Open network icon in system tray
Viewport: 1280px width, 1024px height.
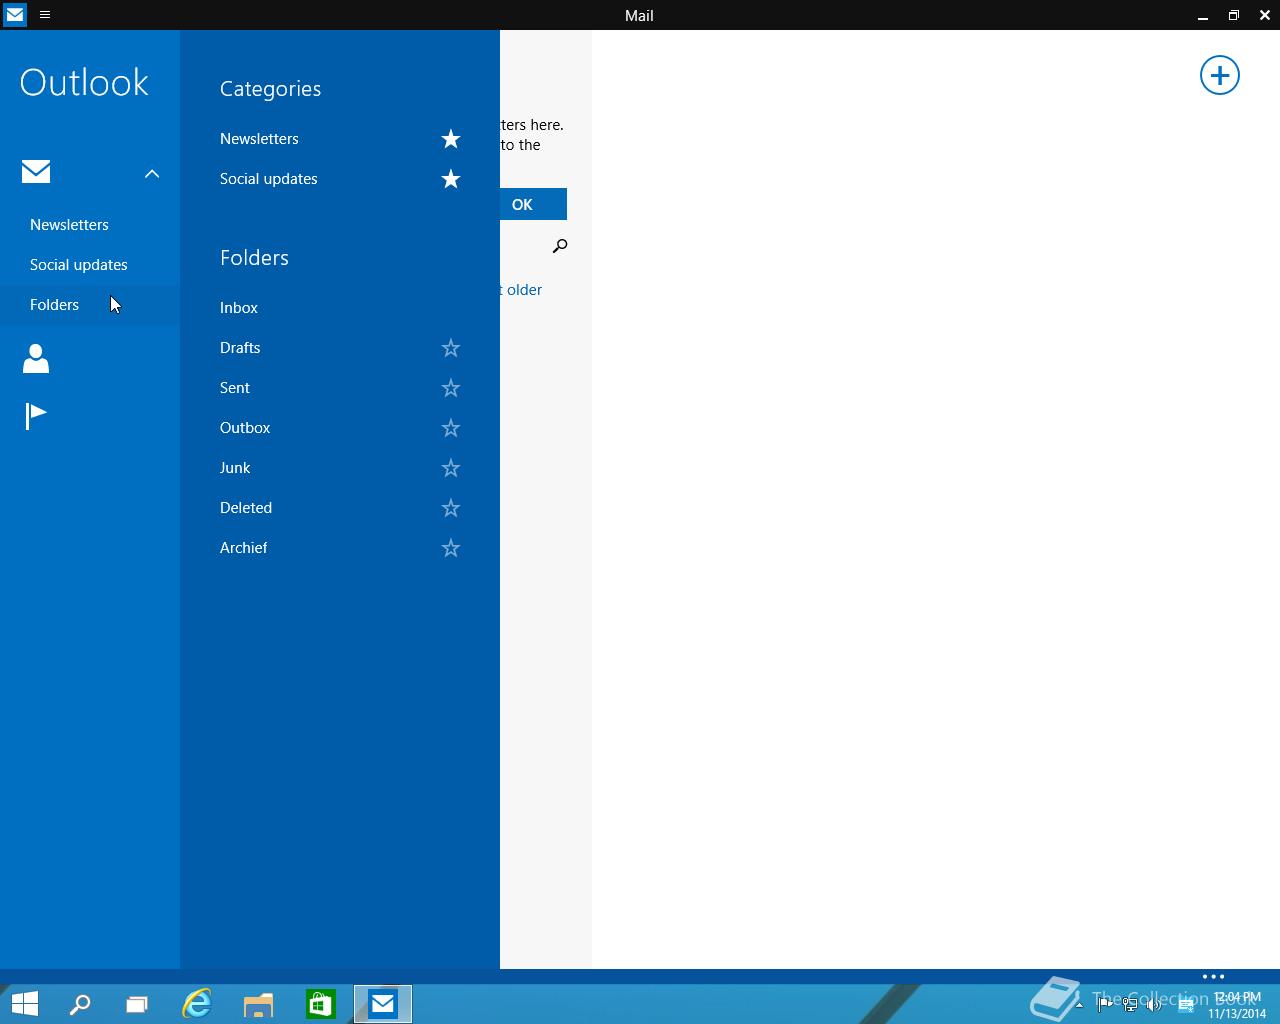click(x=1130, y=1005)
